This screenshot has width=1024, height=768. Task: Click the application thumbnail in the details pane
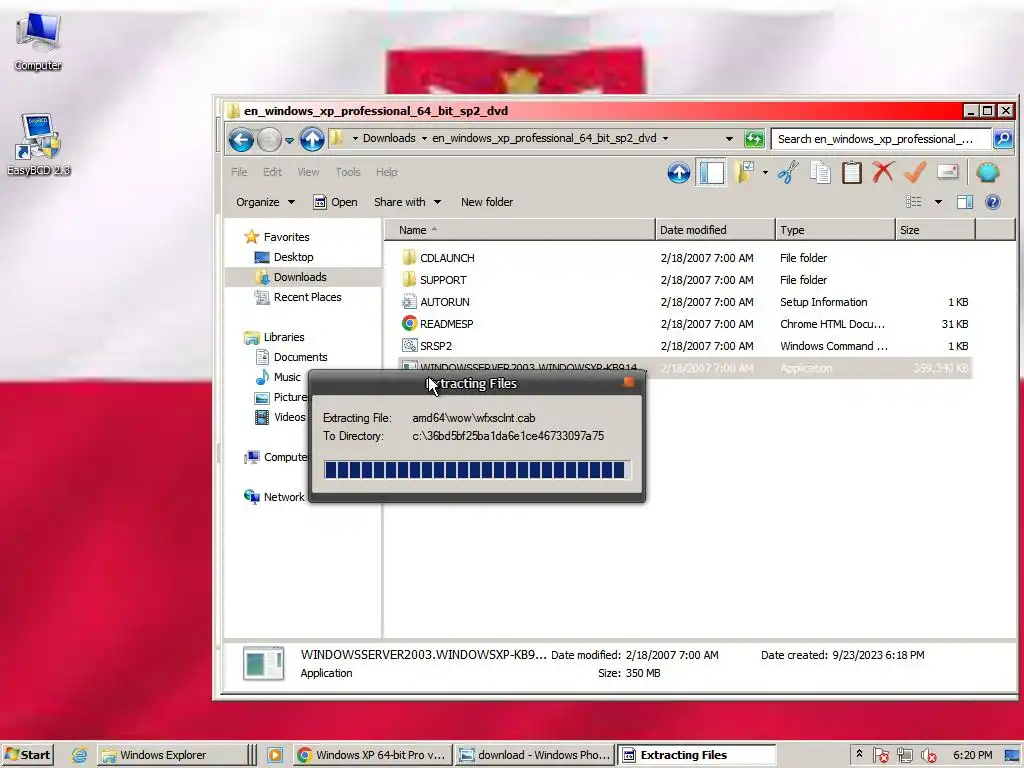click(x=263, y=664)
